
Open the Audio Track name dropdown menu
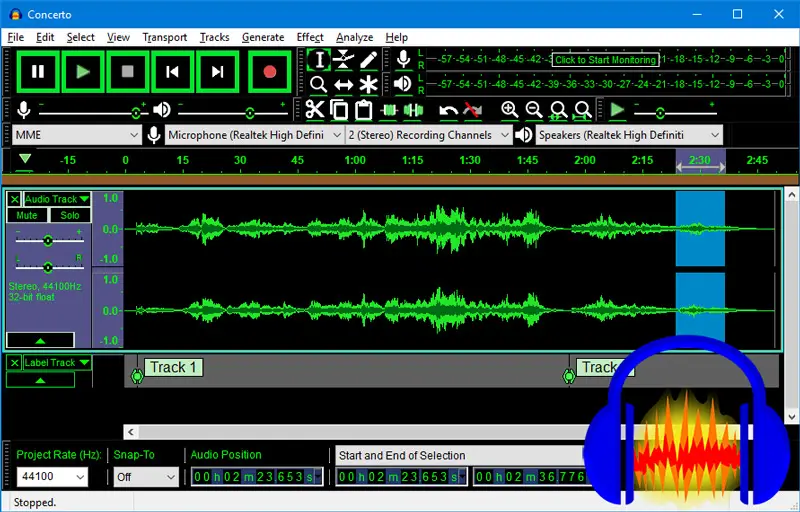(57, 199)
